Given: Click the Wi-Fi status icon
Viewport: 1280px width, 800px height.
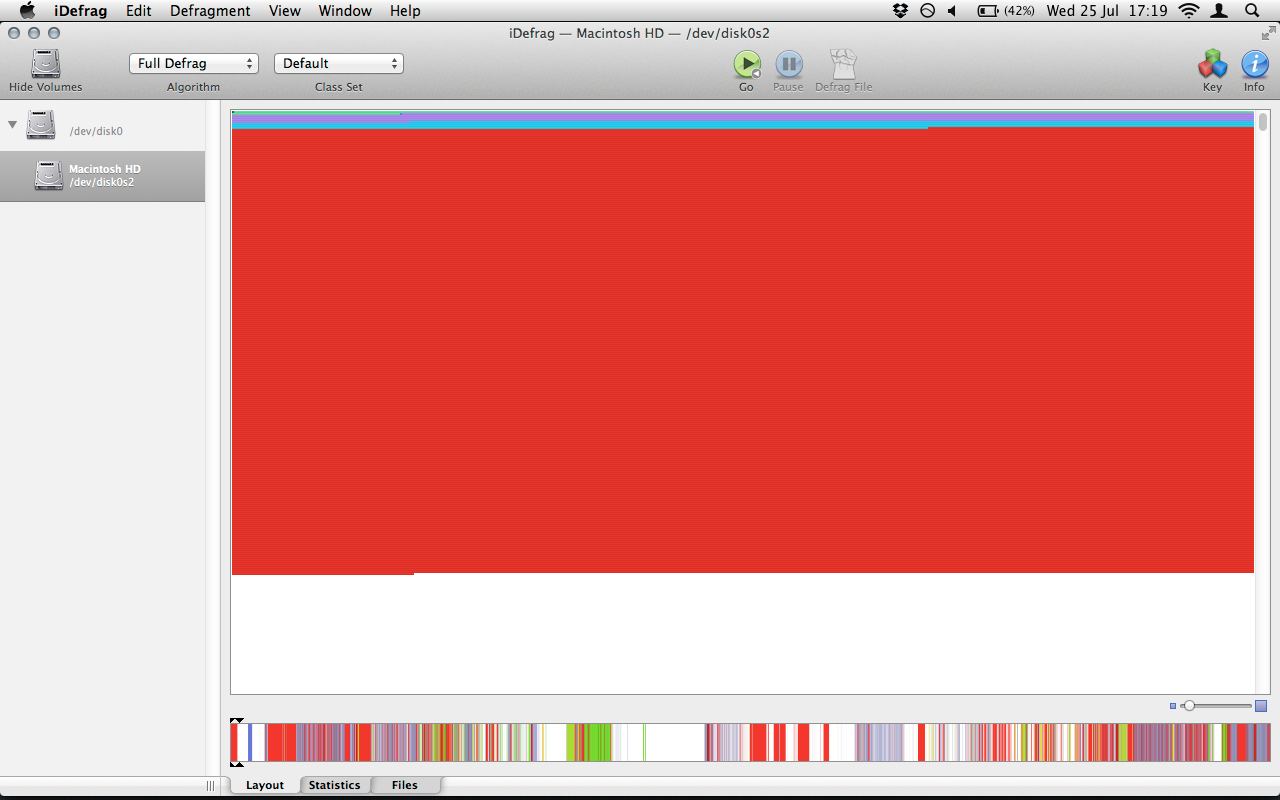Looking at the screenshot, I should point(1189,11).
